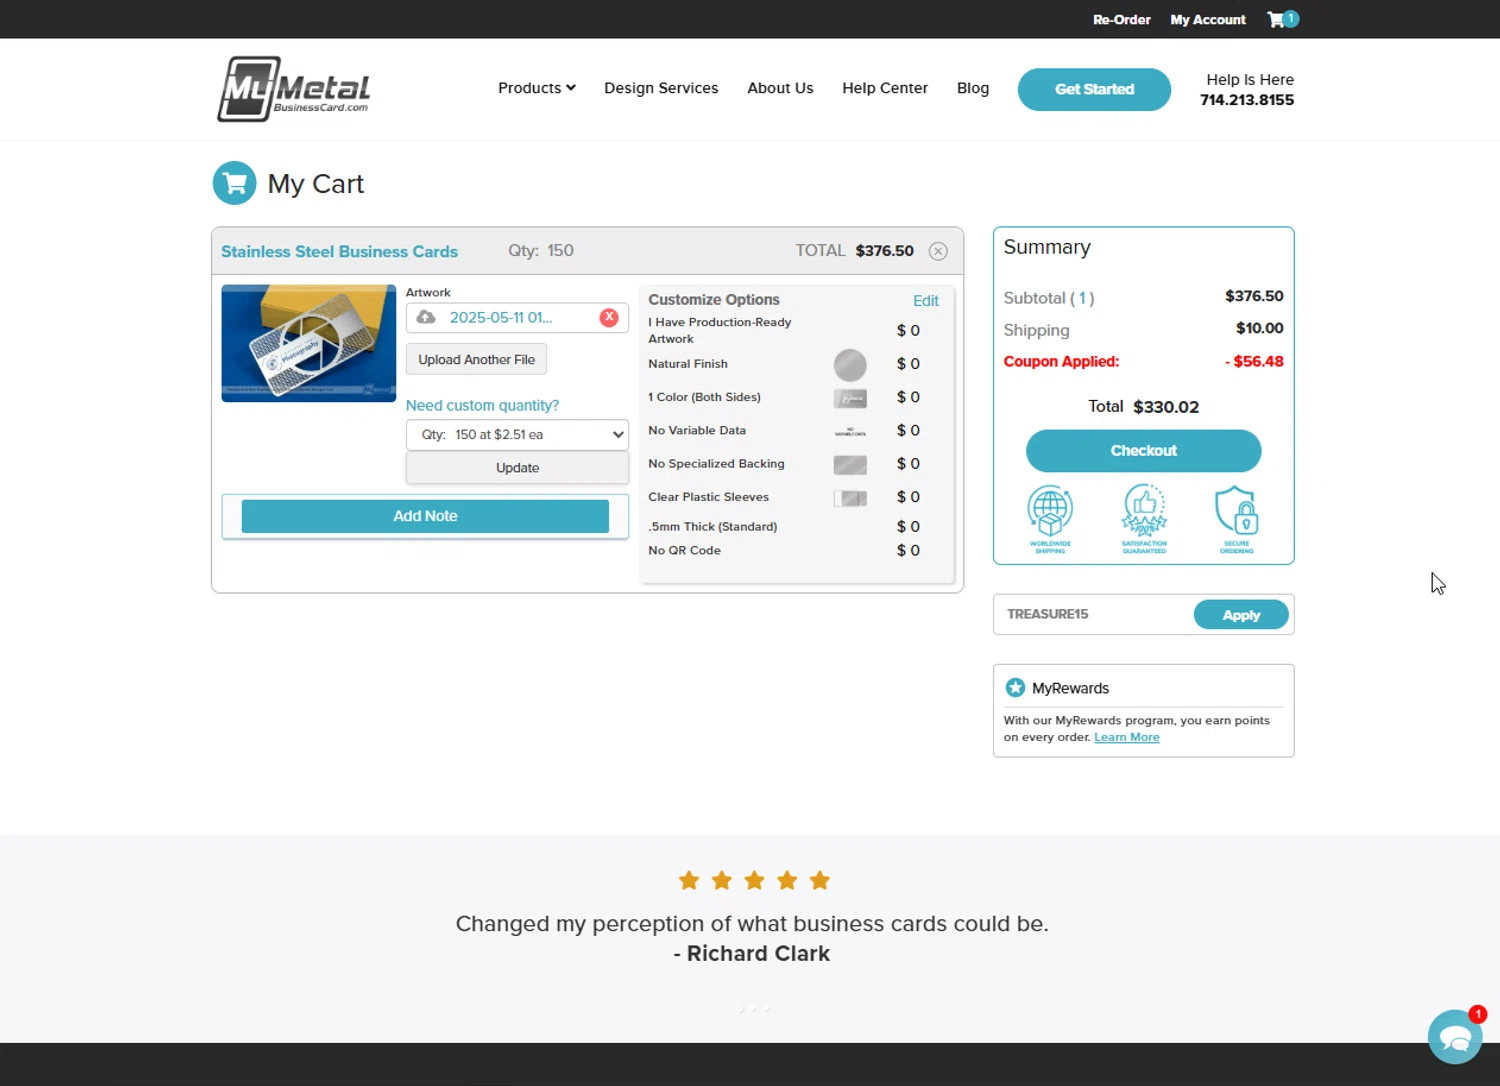The height and width of the screenshot is (1086, 1500).
Task: Click the 1 Color Both Sides icon
Action: (x=850, y=398)
